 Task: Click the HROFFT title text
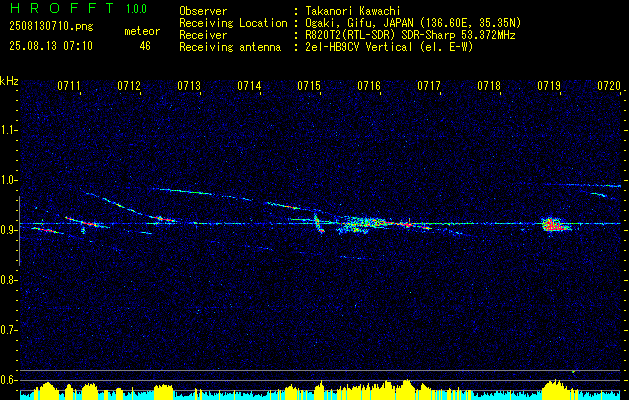(x=62, y=8)
